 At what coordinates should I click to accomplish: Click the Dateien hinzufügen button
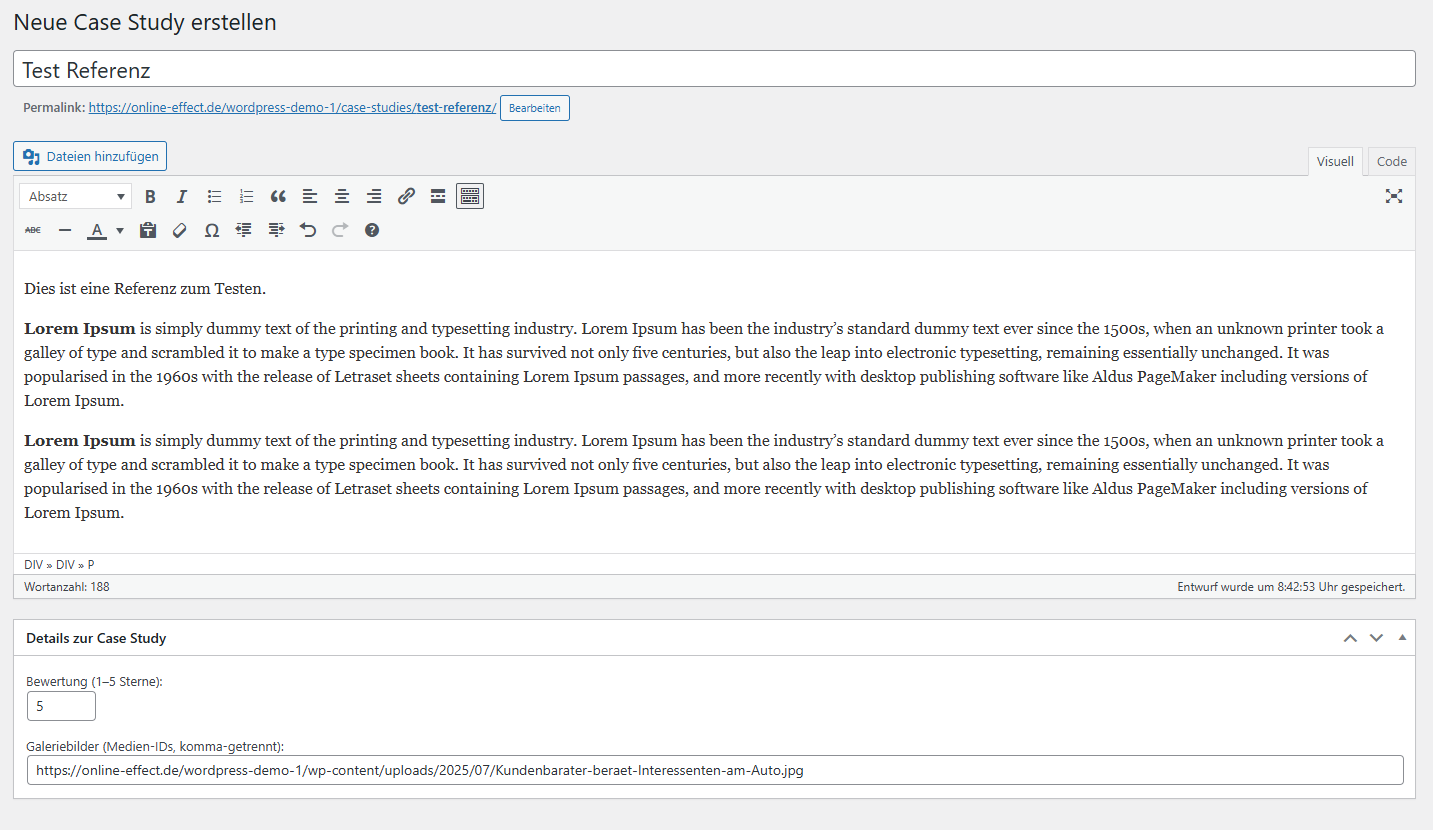(x=90, y=156)
